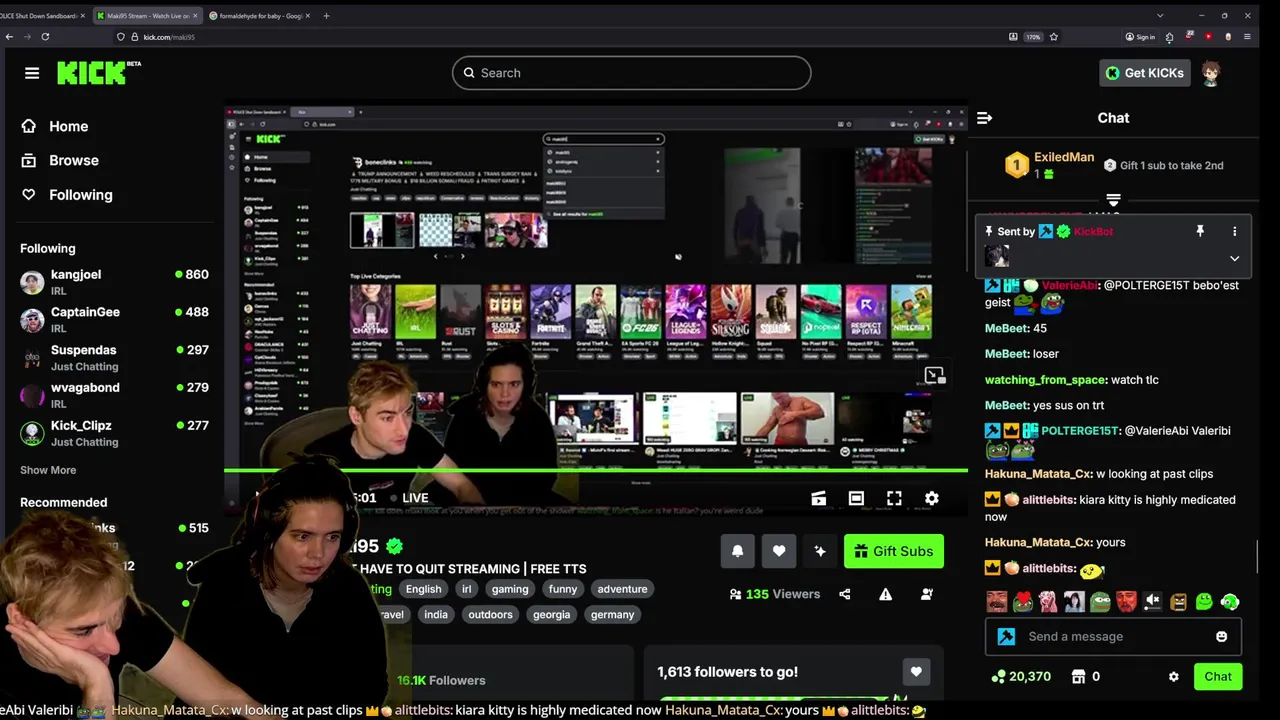
Task: Expand following list with Show More
Action: [x=48, y=470]
